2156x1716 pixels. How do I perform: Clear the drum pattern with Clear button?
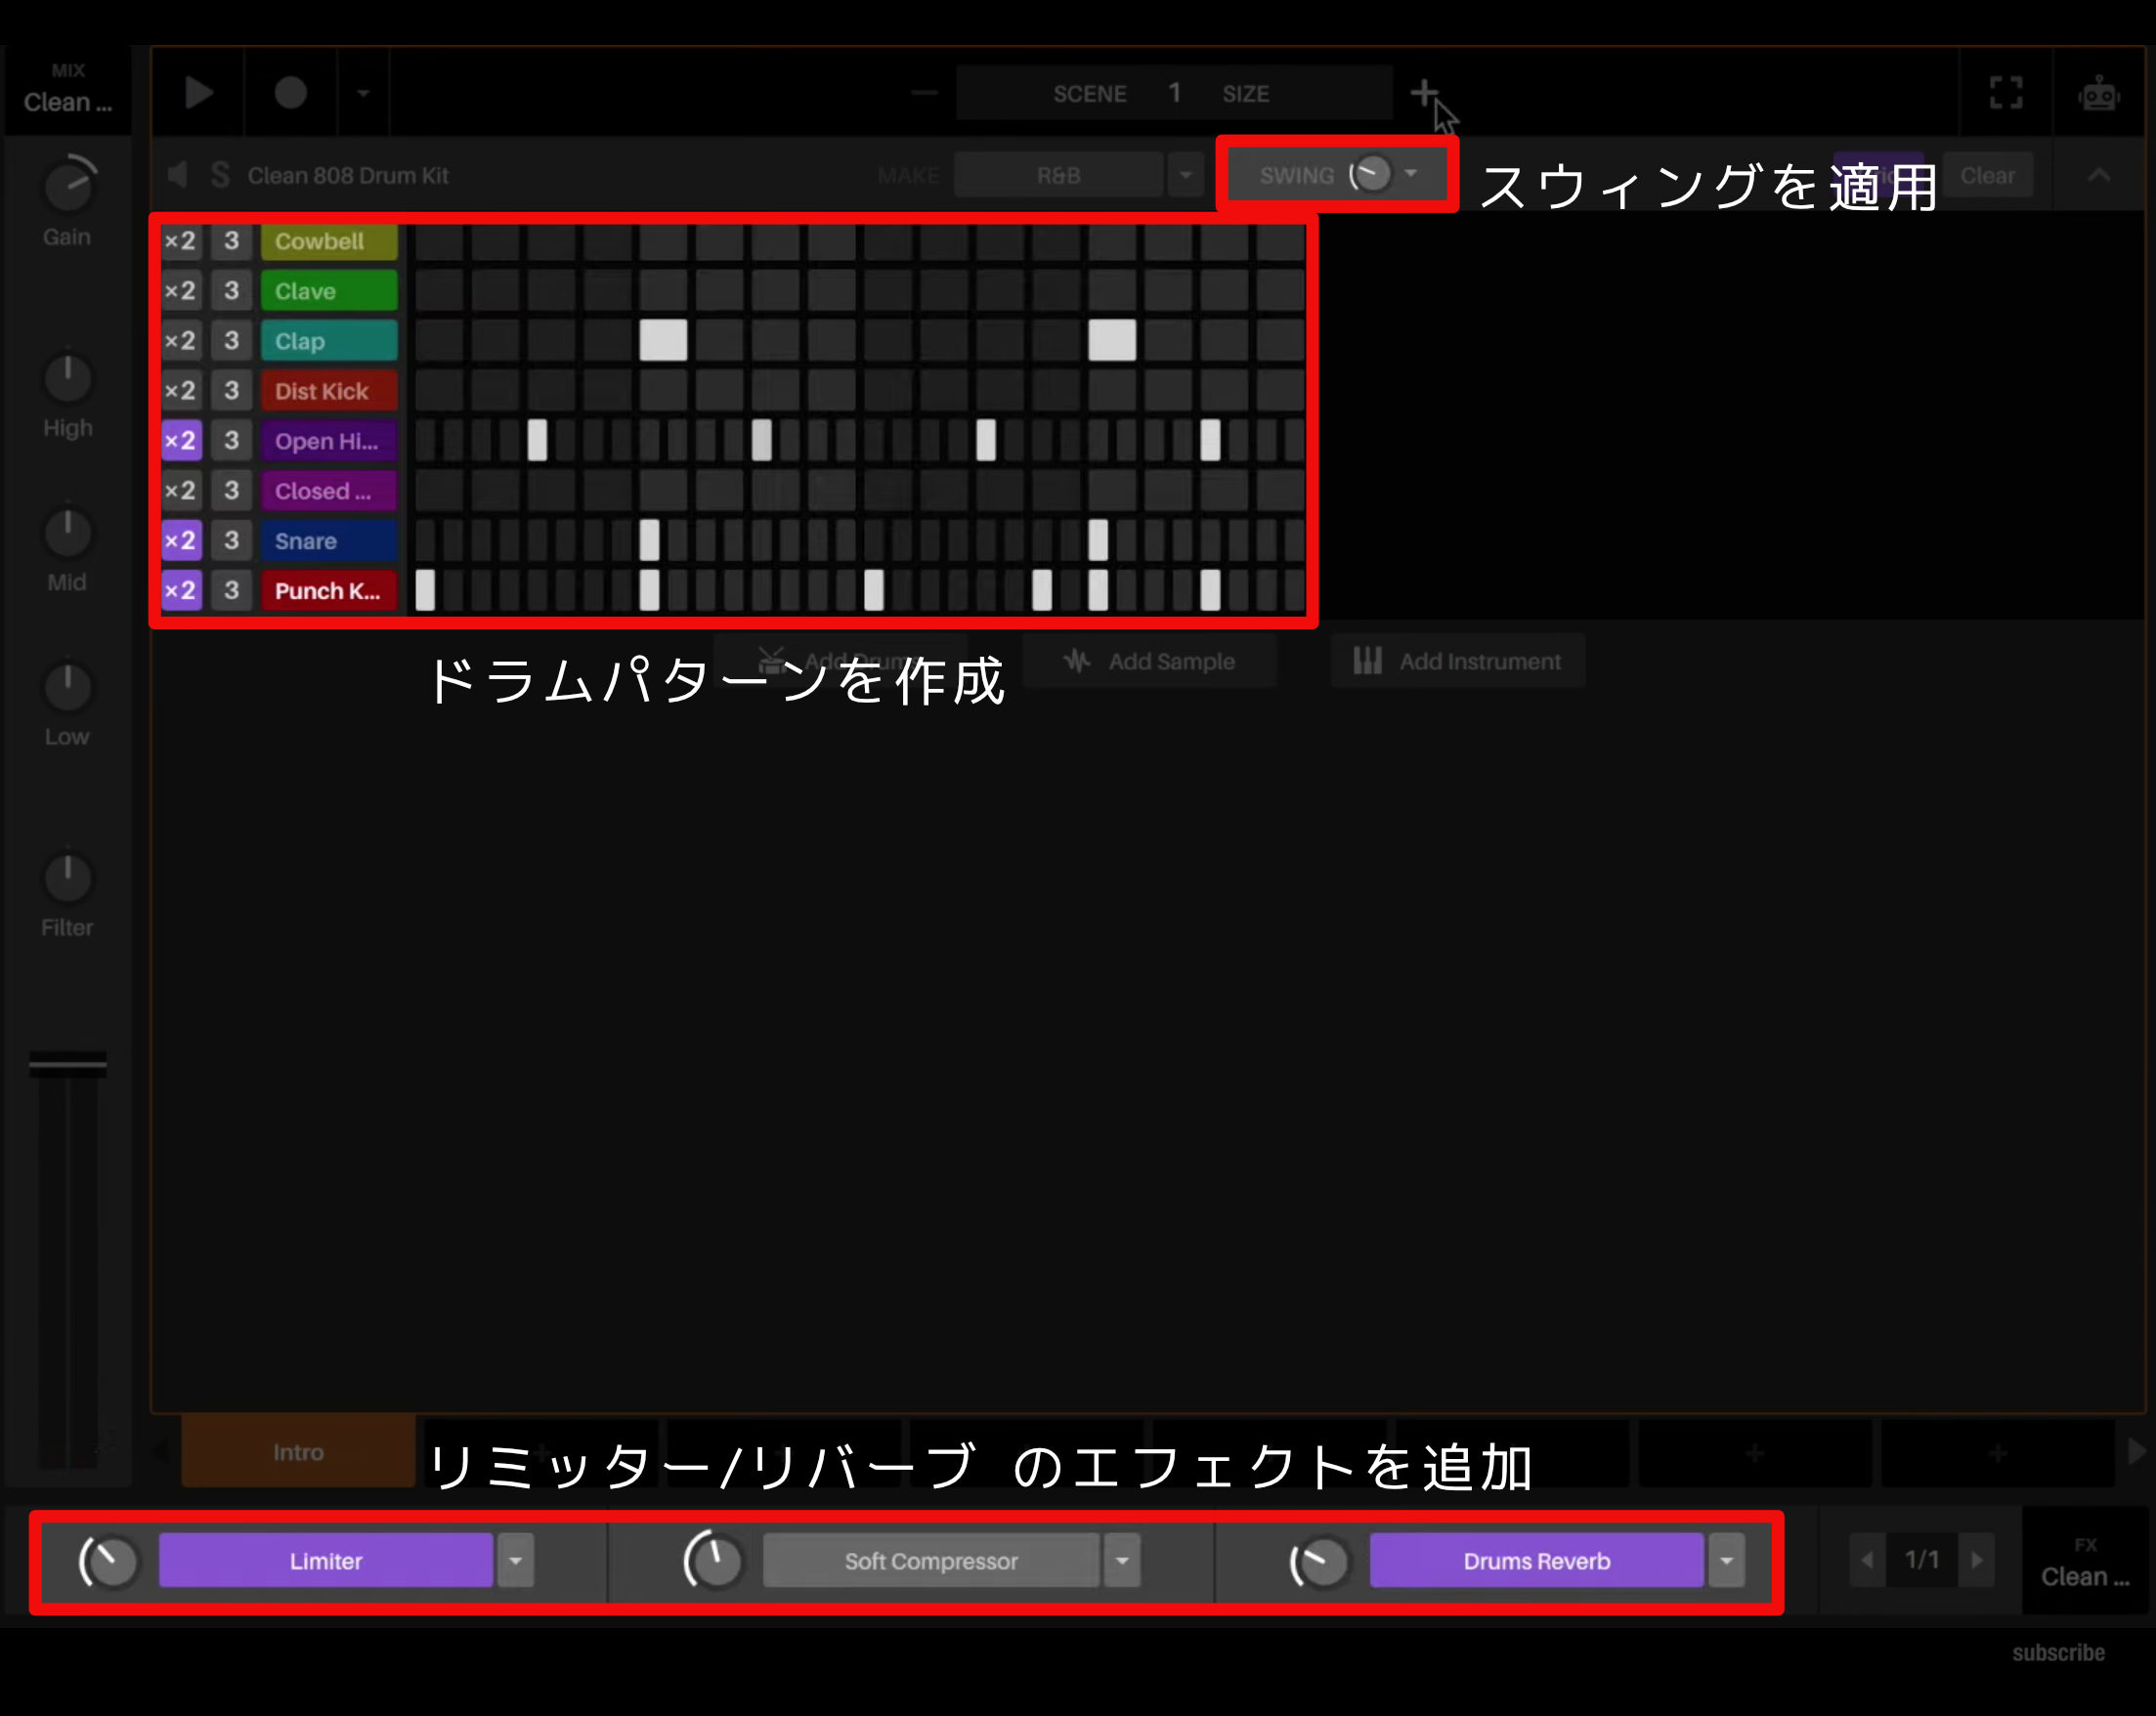coord(1988,174)
